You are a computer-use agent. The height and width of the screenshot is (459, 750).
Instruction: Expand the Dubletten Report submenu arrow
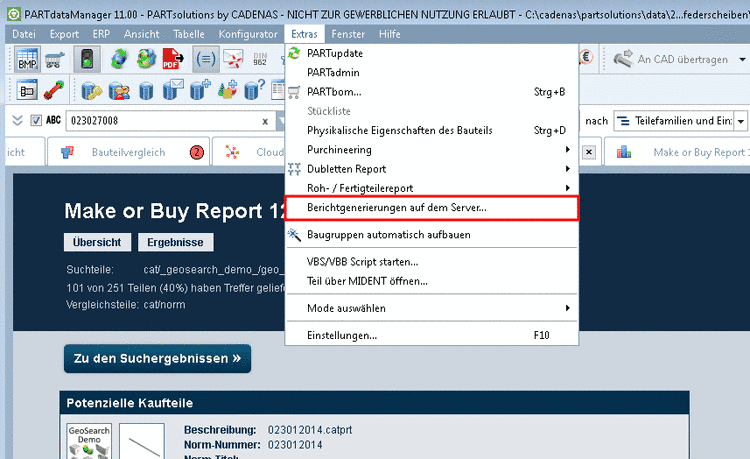point(567,169)
